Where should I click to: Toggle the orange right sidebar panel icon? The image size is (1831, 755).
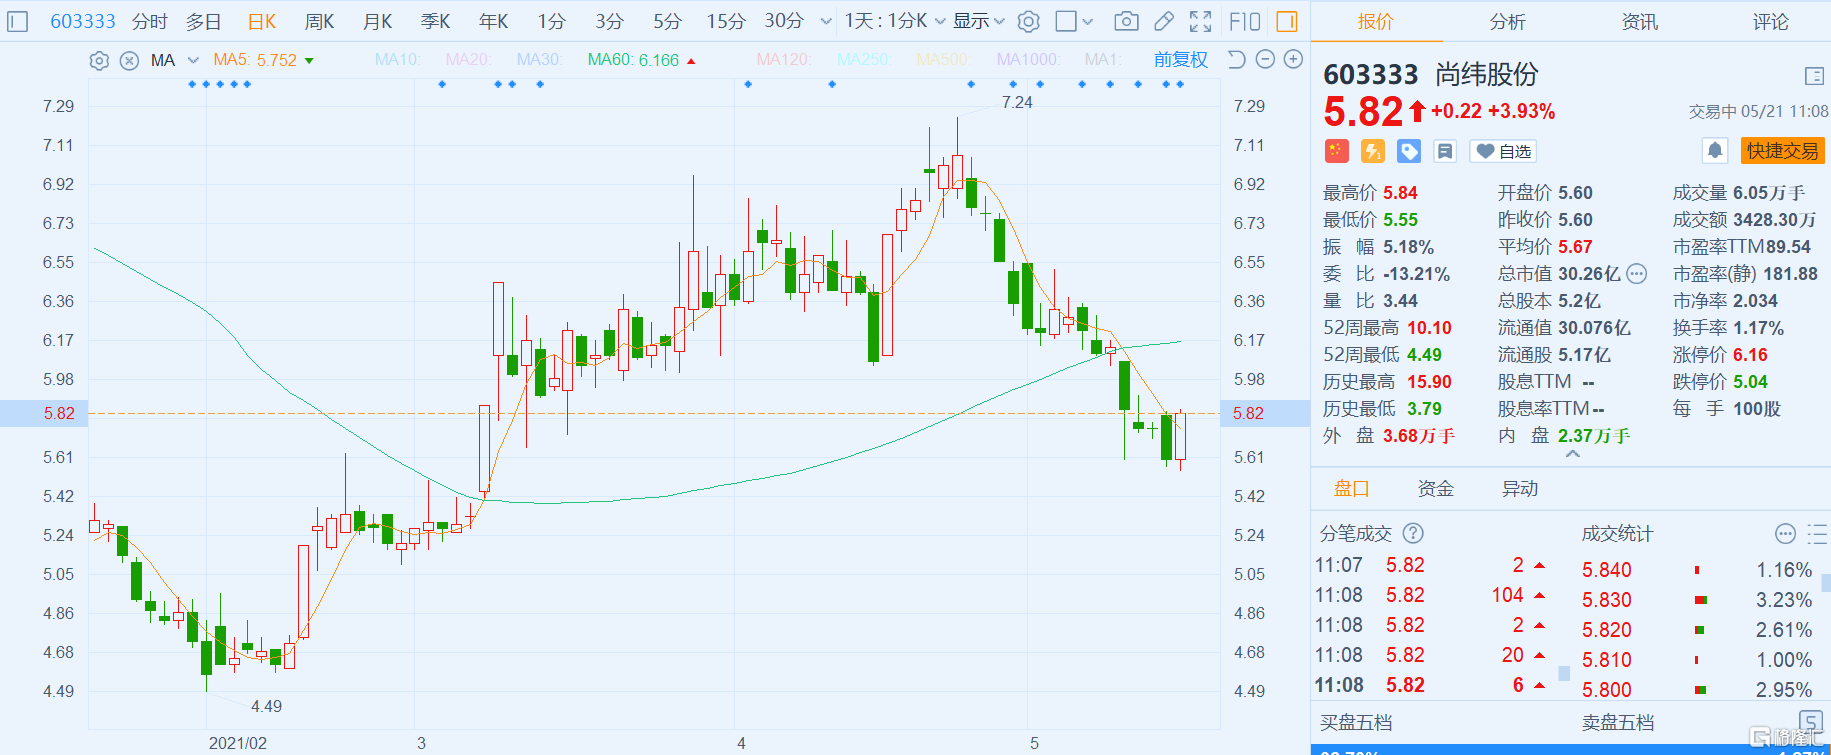coord(1287,21)
